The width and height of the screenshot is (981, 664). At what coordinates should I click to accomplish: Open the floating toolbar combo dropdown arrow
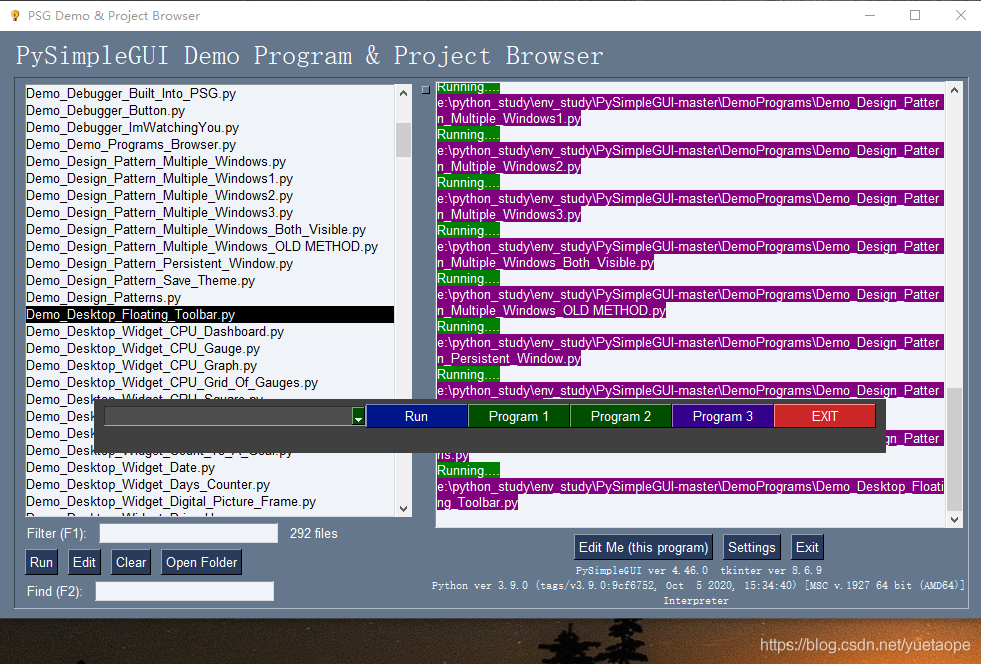[x=358, y=417]
